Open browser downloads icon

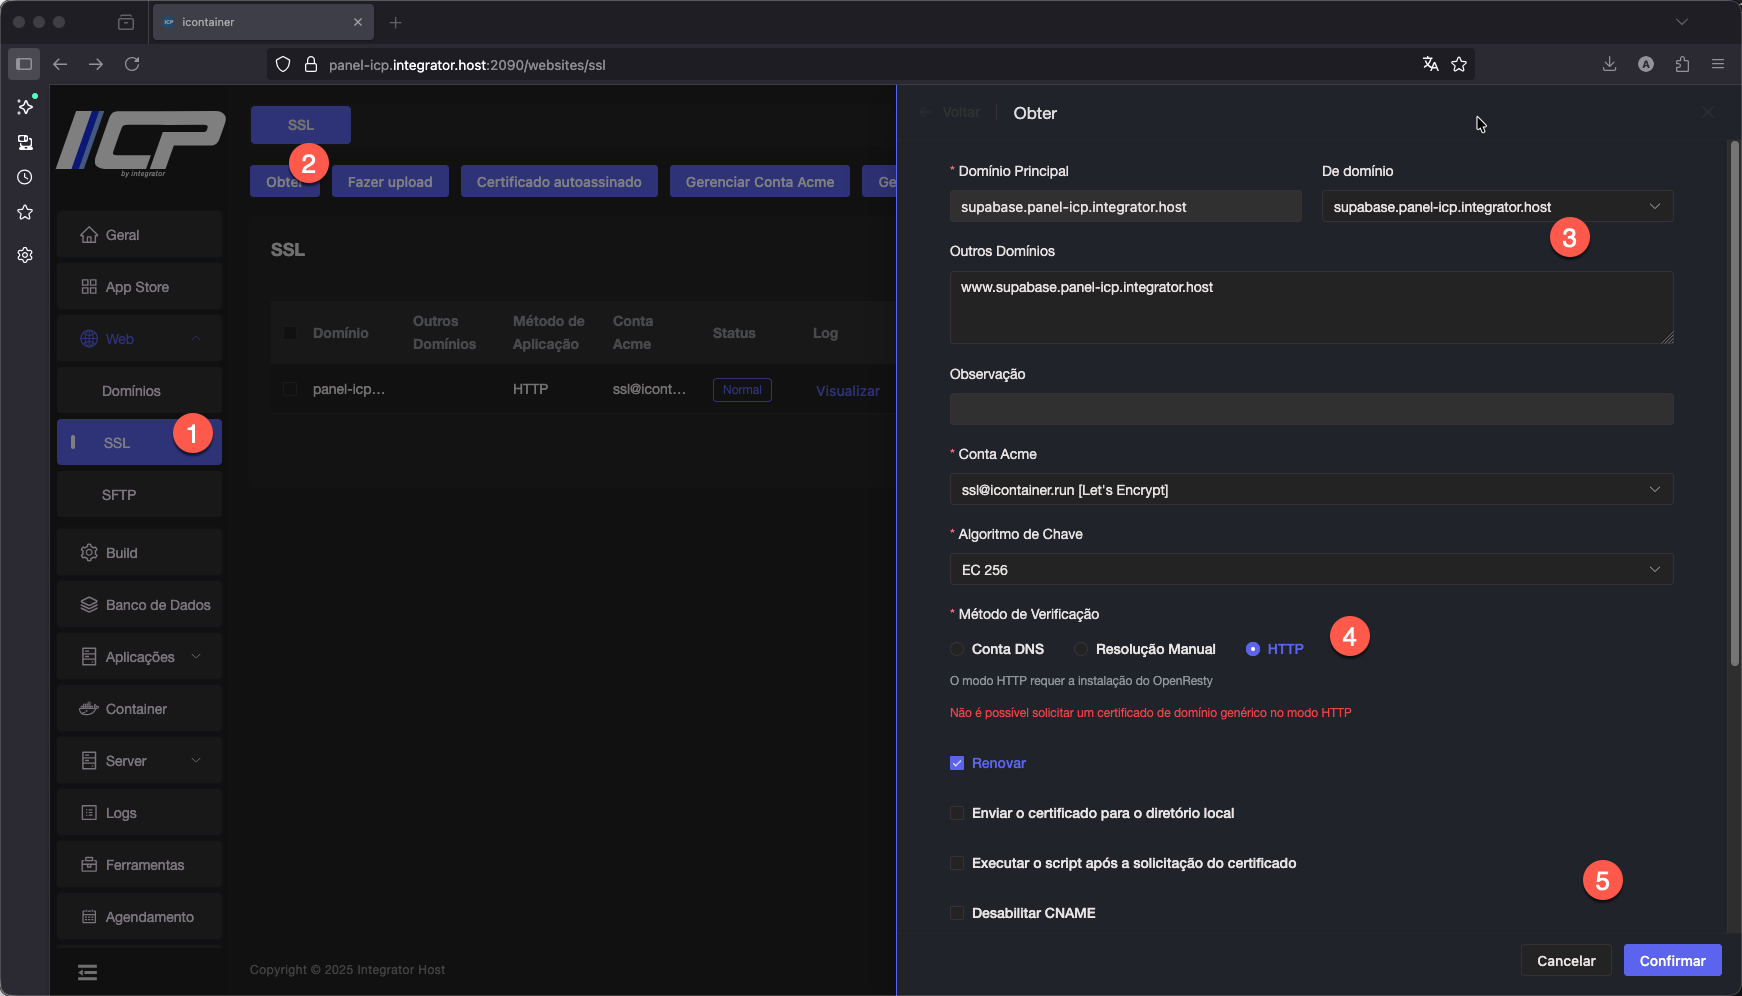[x=1609, y=64]
